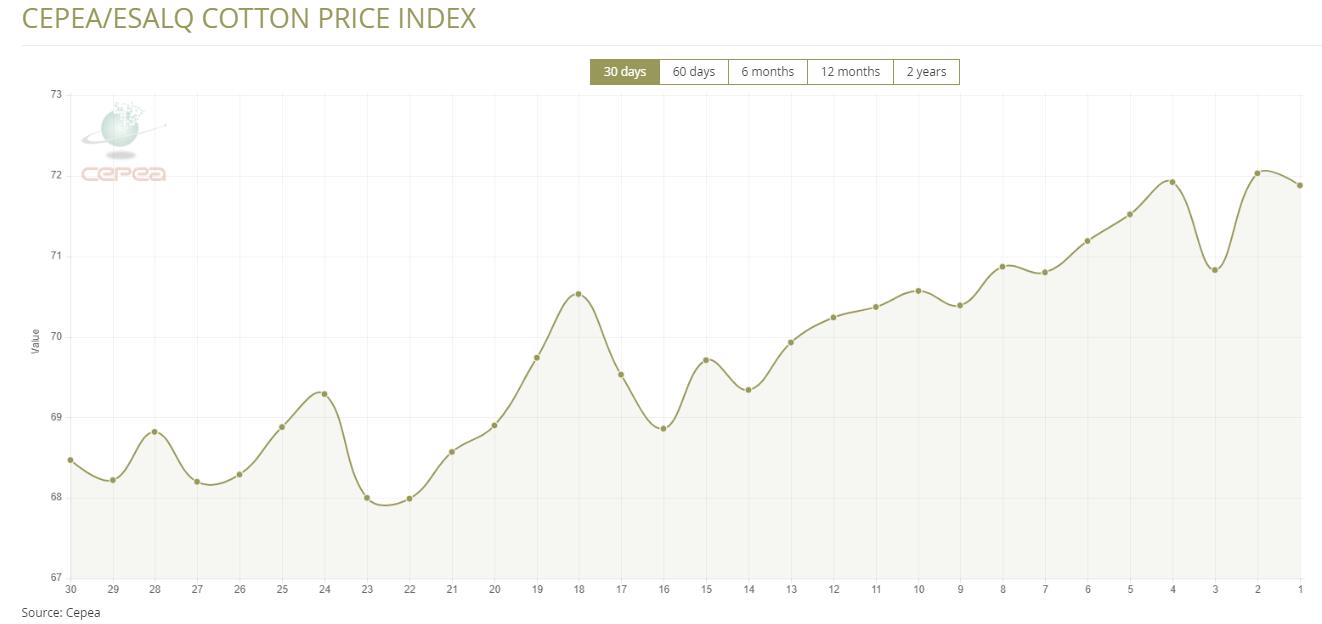Click the data point above day 4
Image resolution: width=1322 pixels, height=624 pixels.
point(1172,182)
